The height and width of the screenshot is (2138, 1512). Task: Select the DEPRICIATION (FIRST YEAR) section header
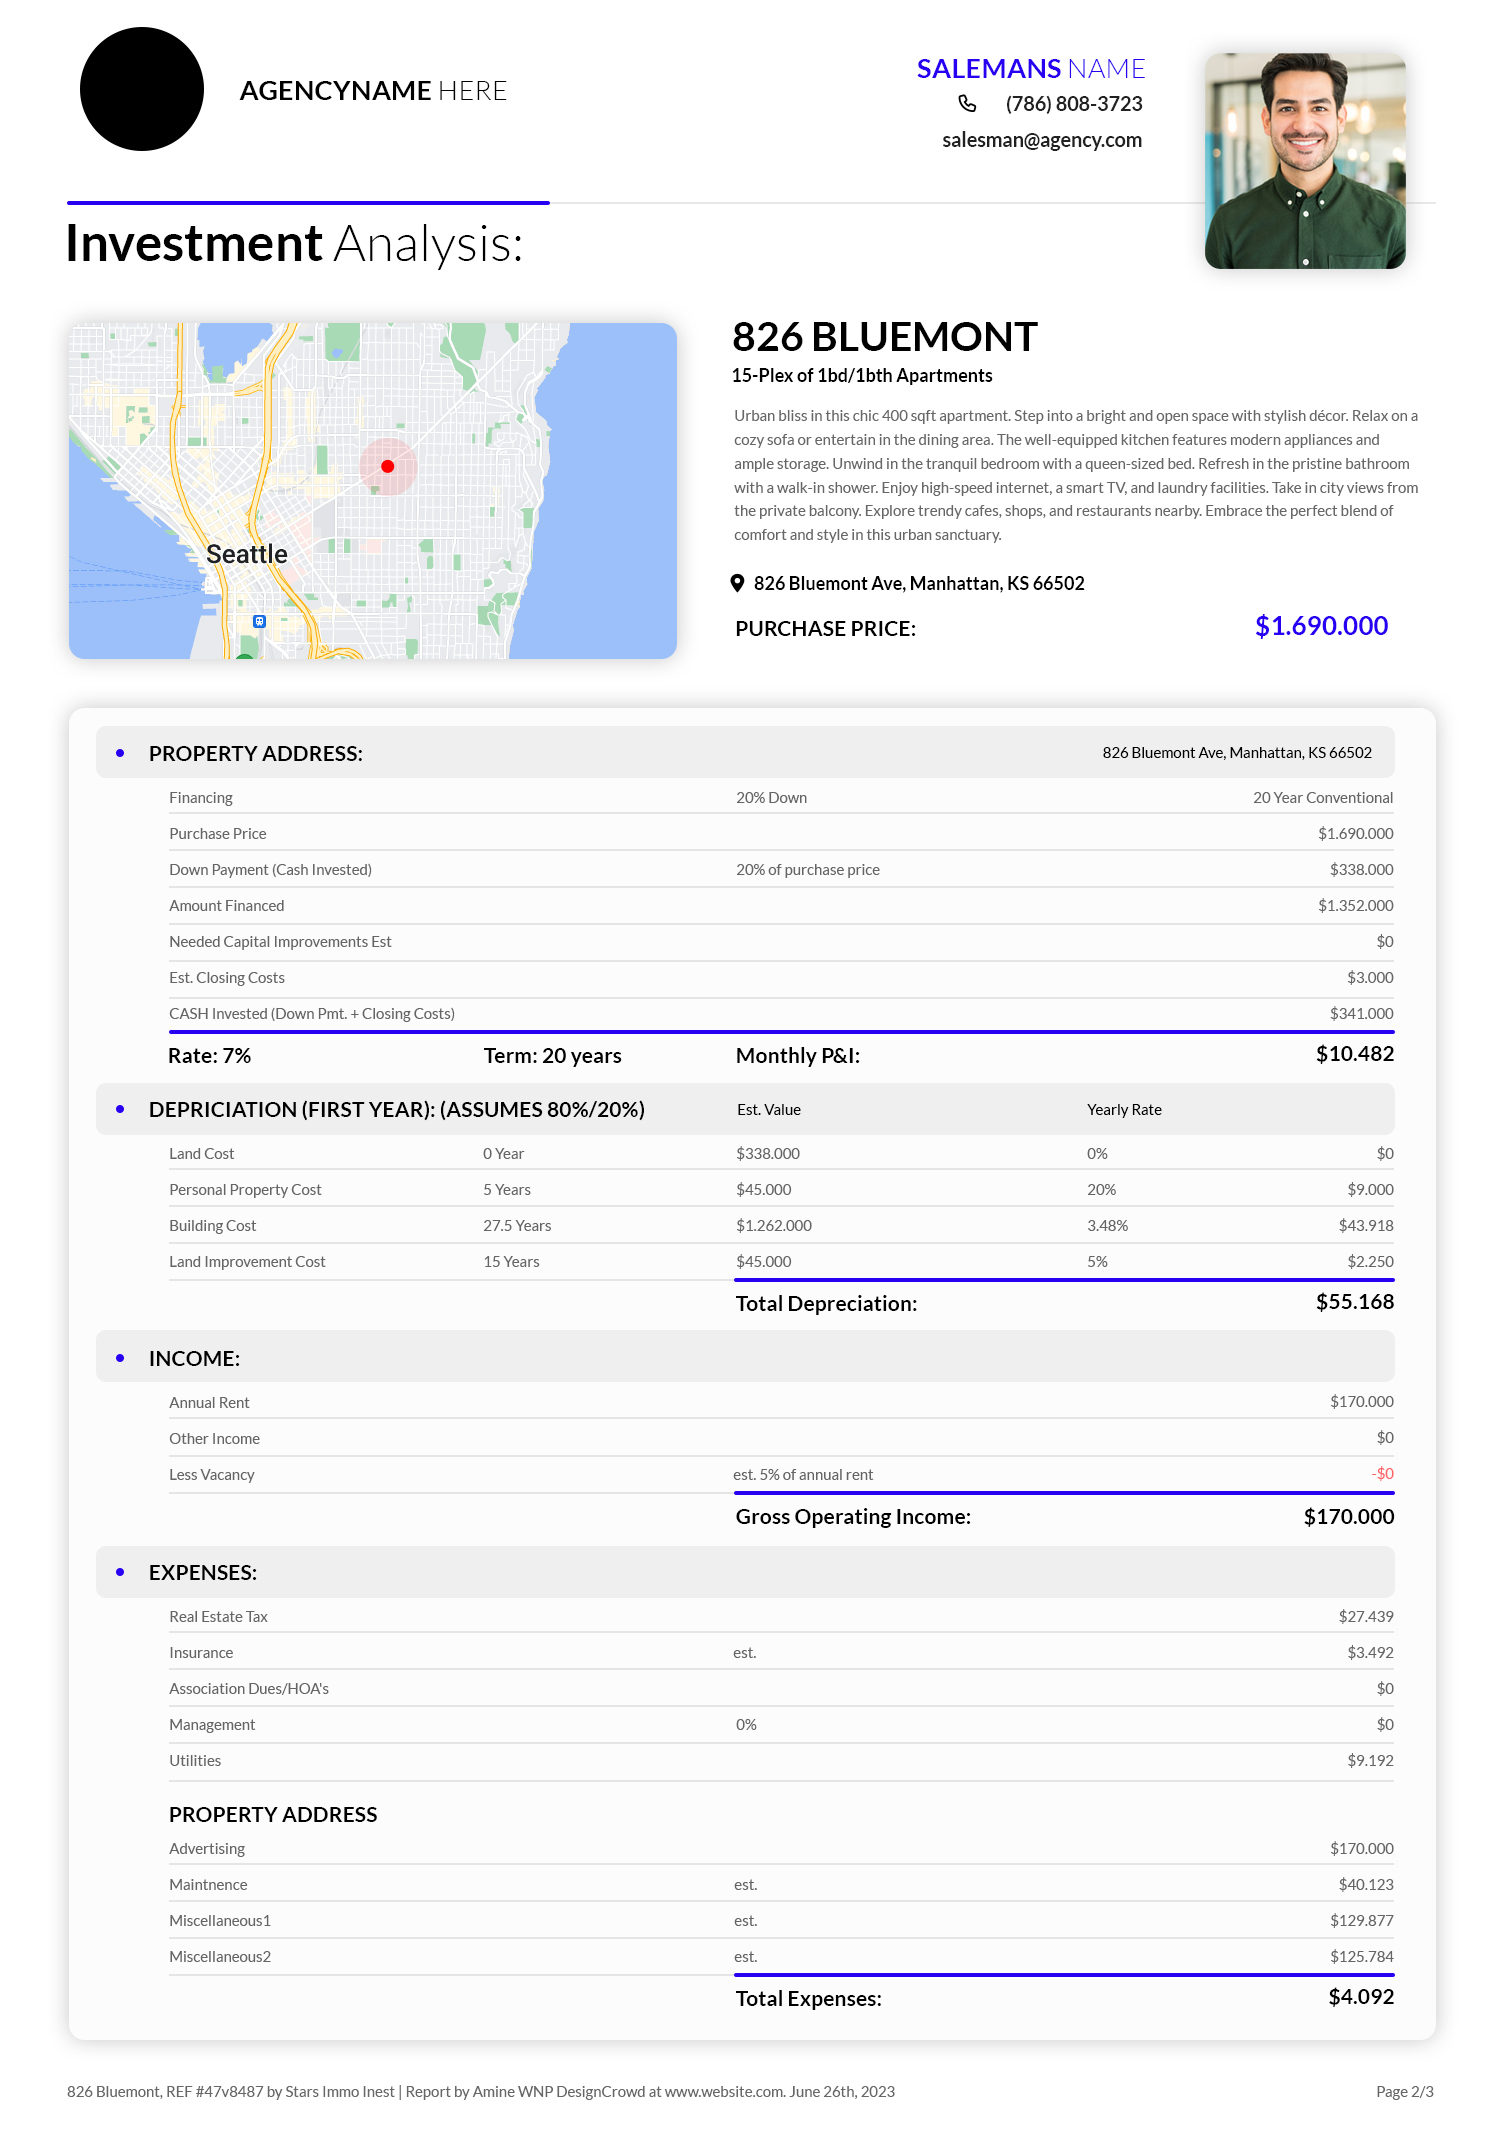tap(396, 1109)
